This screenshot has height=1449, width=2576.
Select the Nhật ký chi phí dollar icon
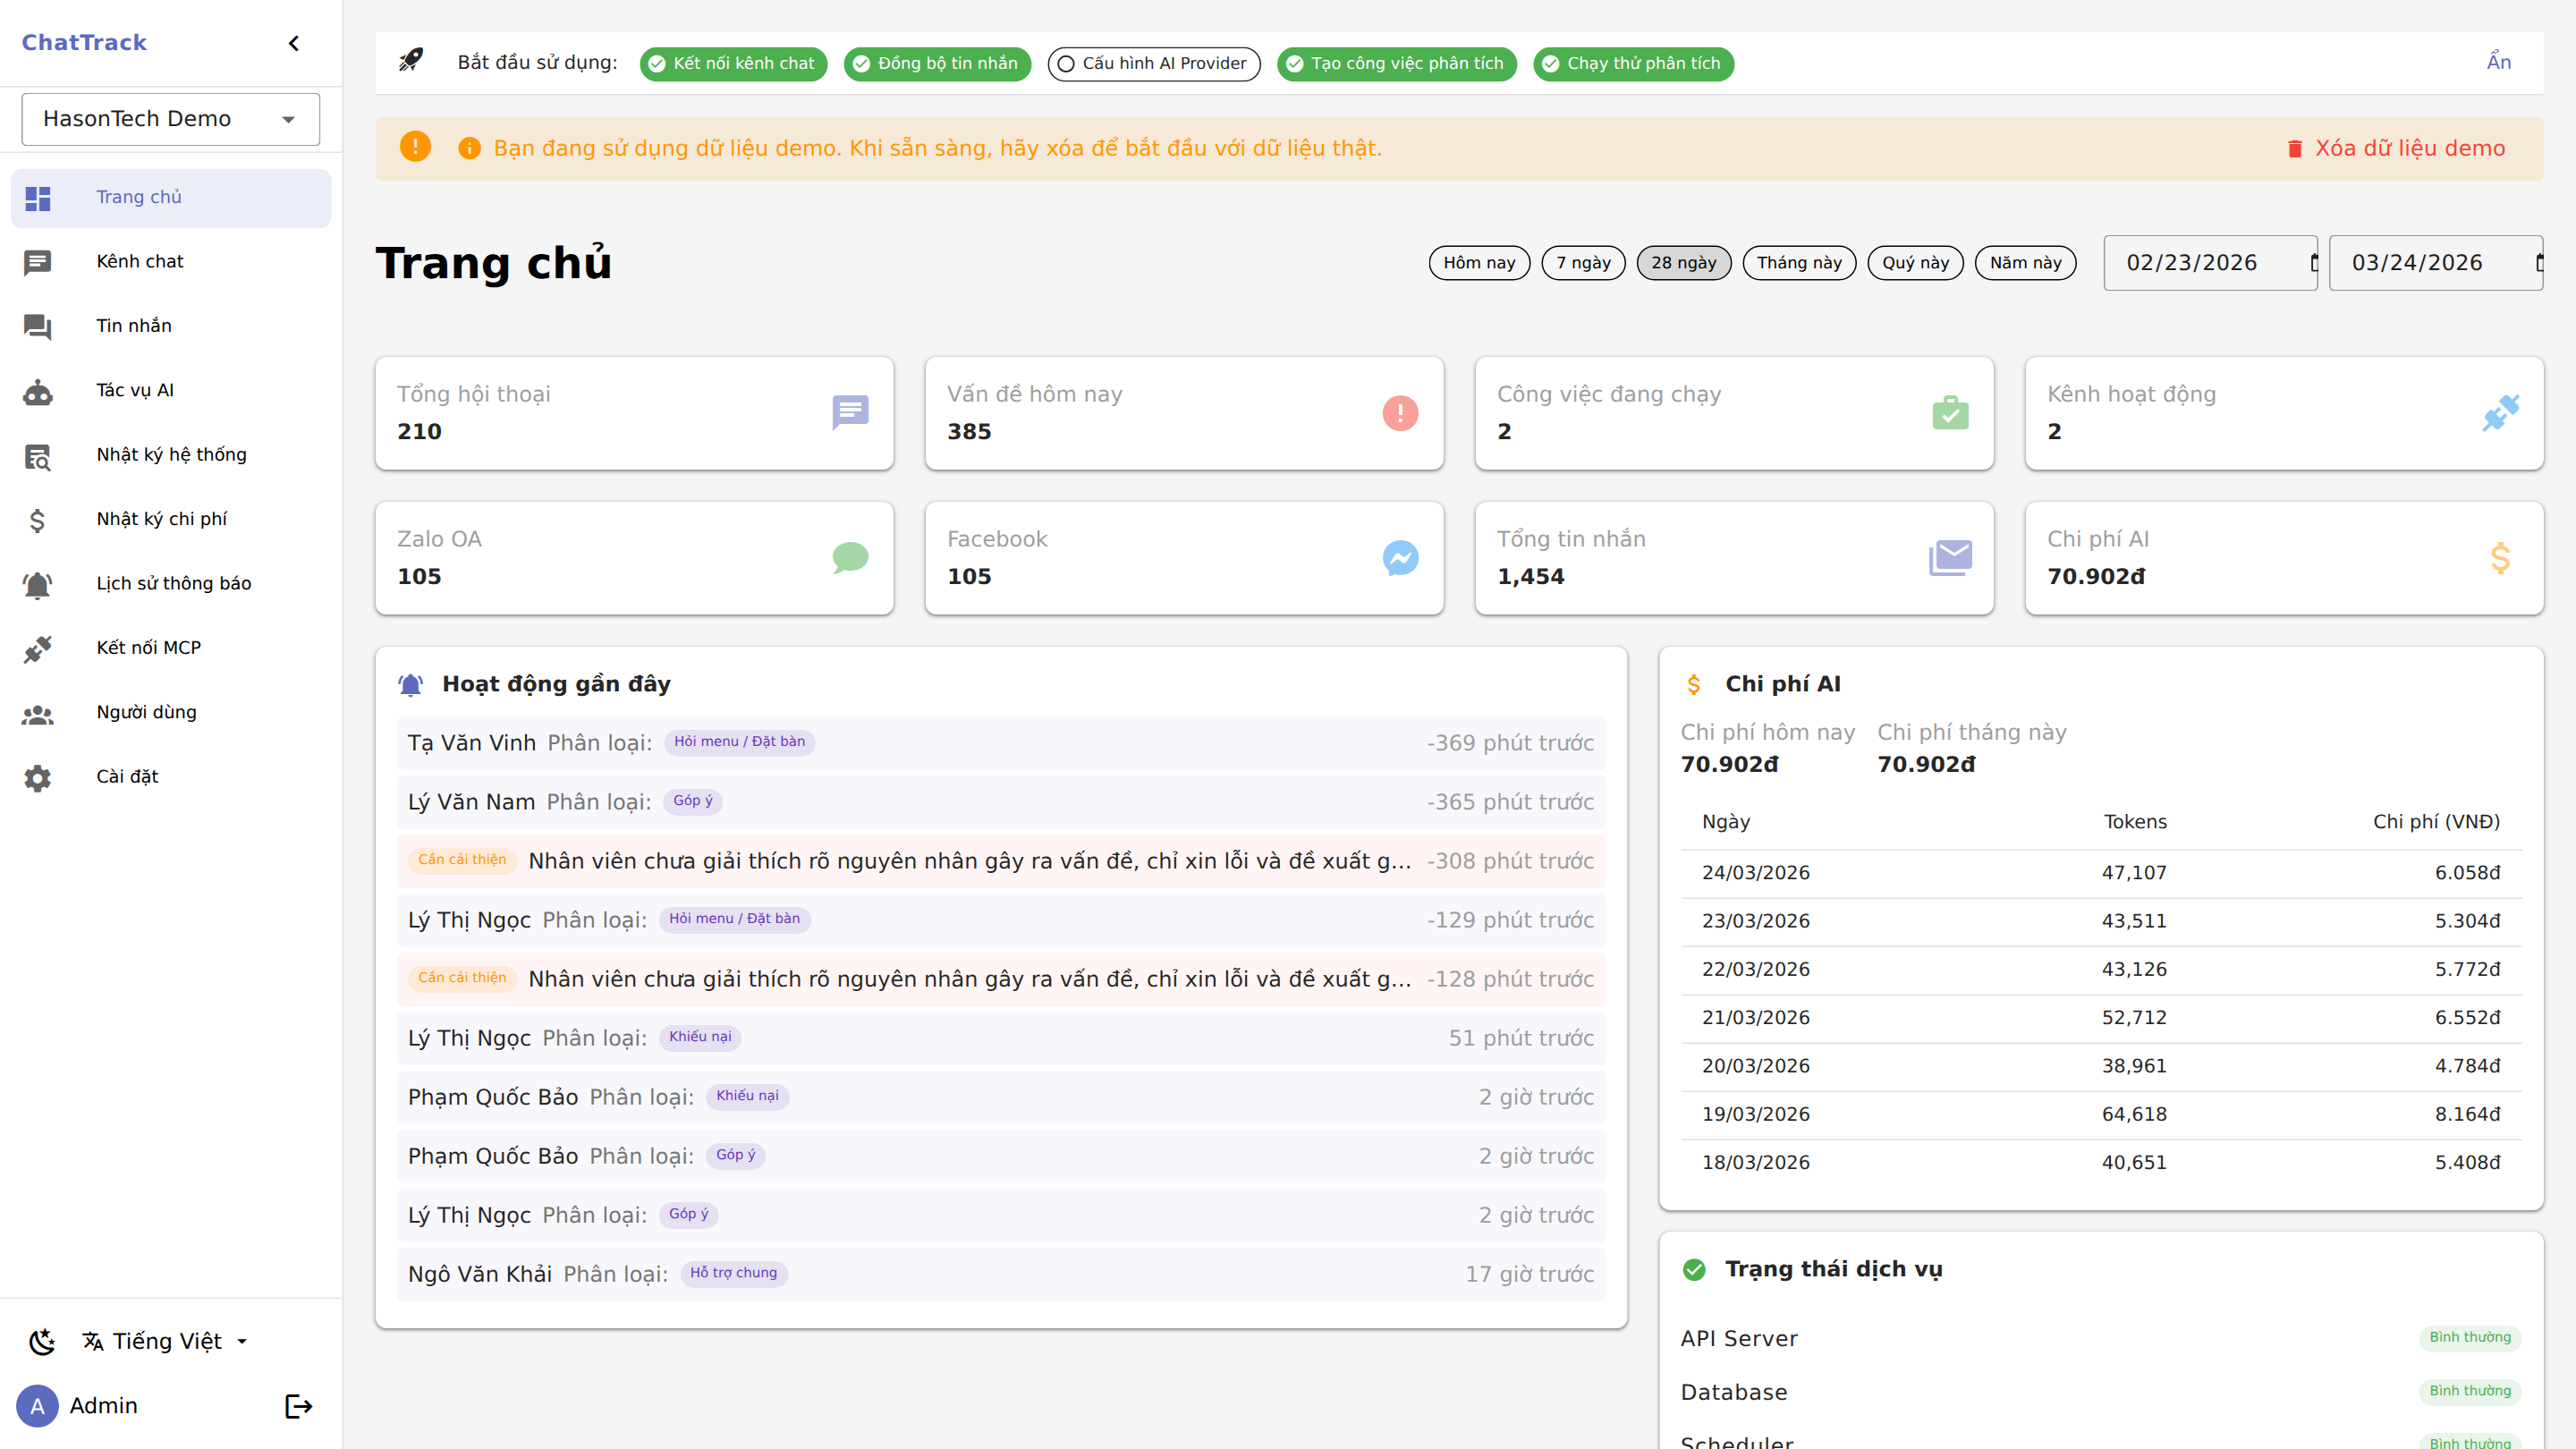tap(37, 520)
